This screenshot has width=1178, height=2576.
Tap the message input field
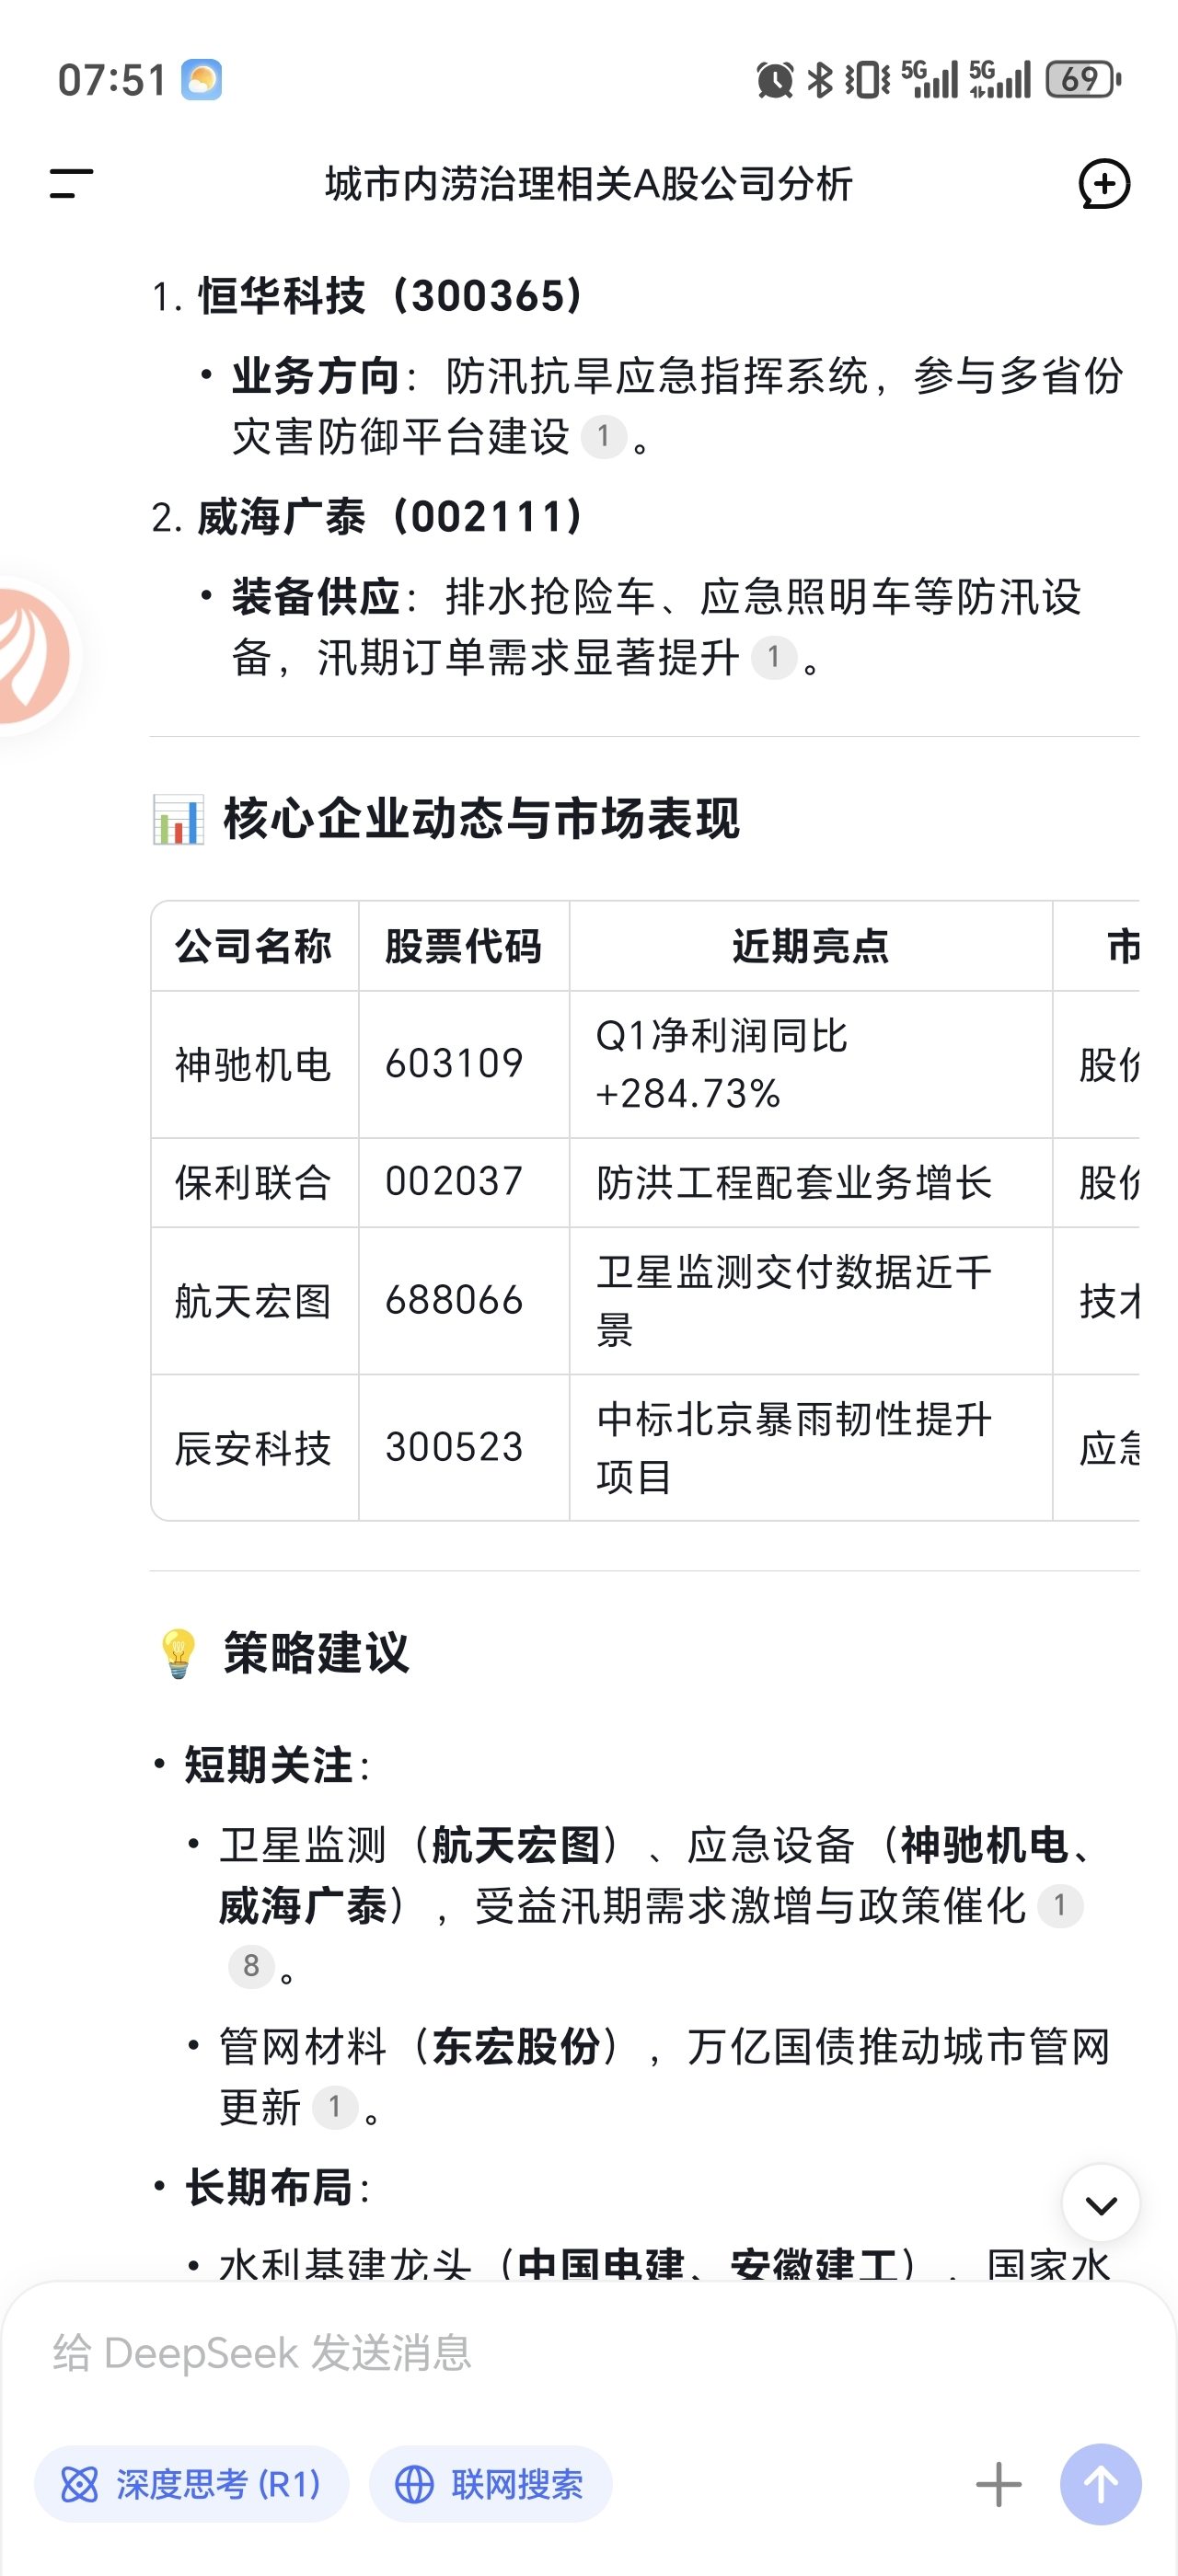pyautogui.click(x=589, y=2354)
